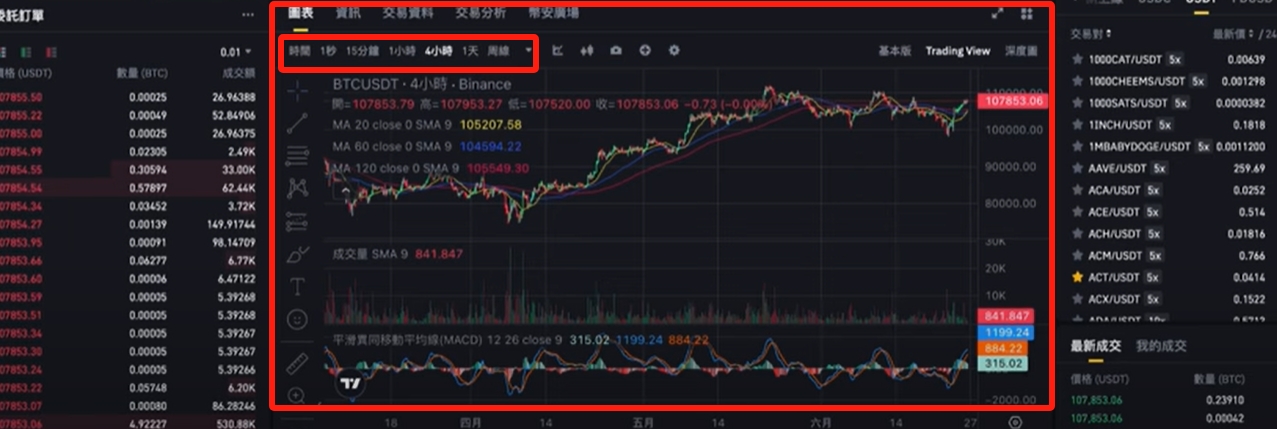Expand more time intervals dropdown arrow
This screenshot has width=1277, height=429.
pos(527,50)
